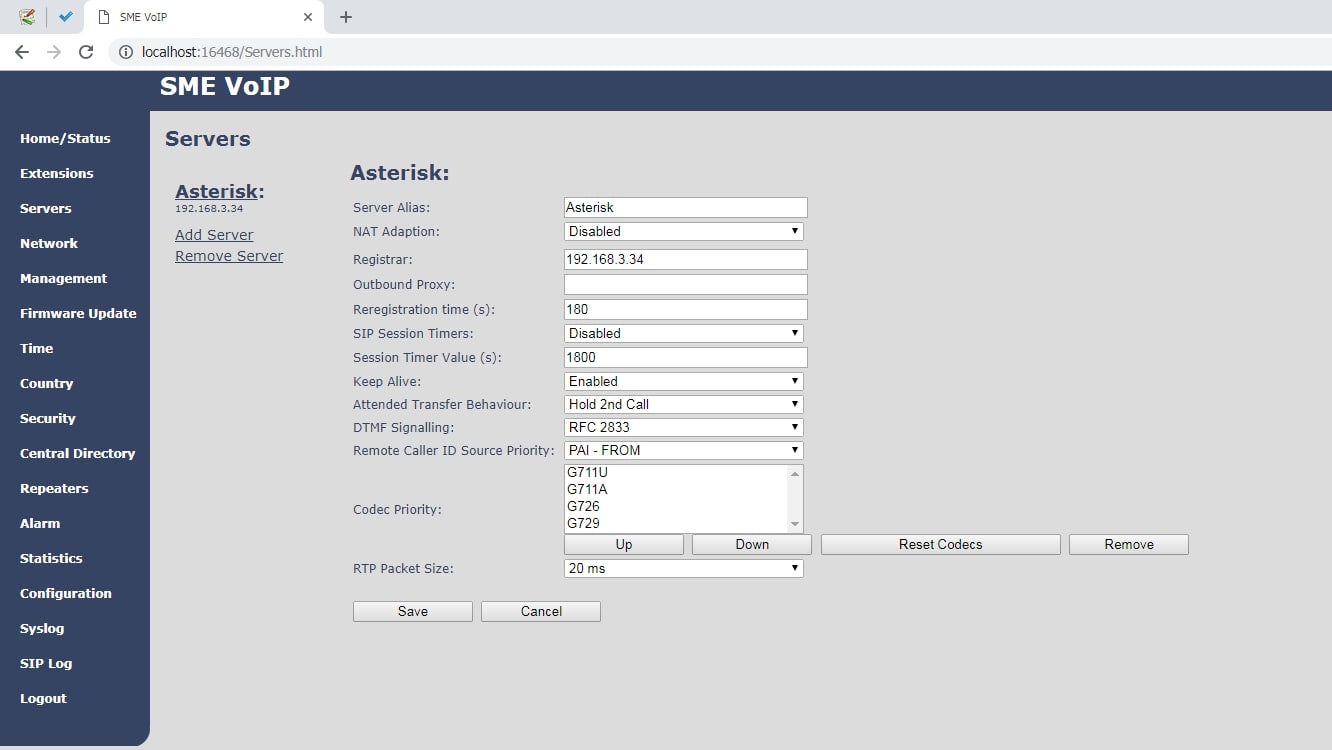Screen dimensions: 1332x750
Task: Open NAT Adaption dropdown
Action: pos(684,231)
